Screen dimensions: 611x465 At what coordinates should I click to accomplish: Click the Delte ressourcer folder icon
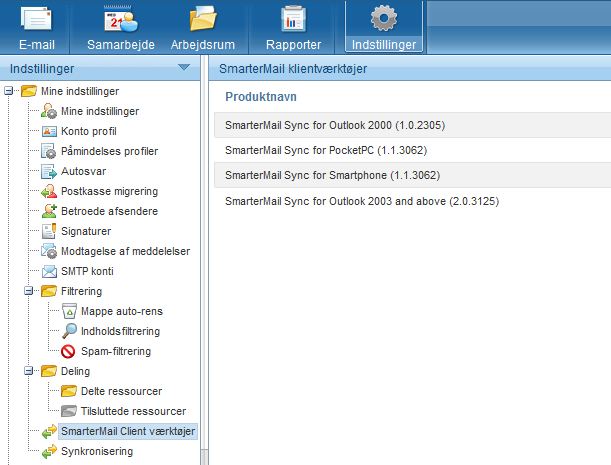[x=69, y=391]
